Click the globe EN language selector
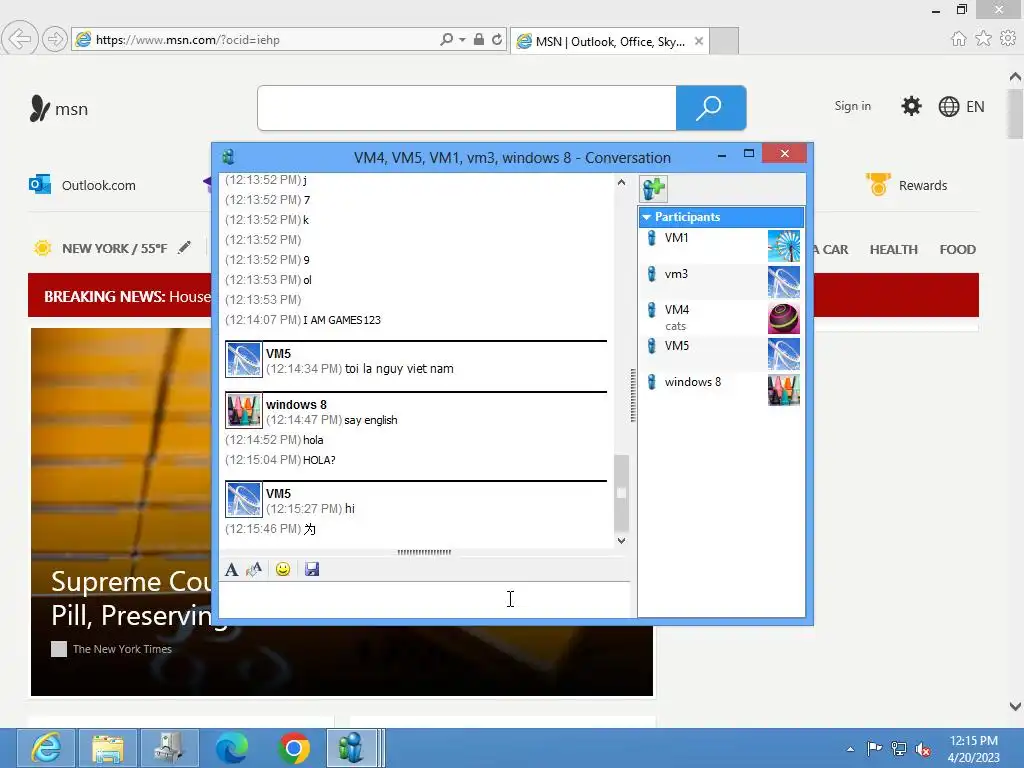The height and width of the screenshot is (768, 1024). 961,106
